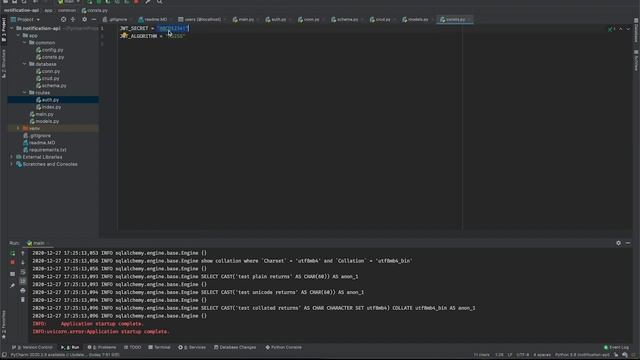This screenshot has width=640, height=360.
Task: Open the Event Log
Action: (616, 347)
